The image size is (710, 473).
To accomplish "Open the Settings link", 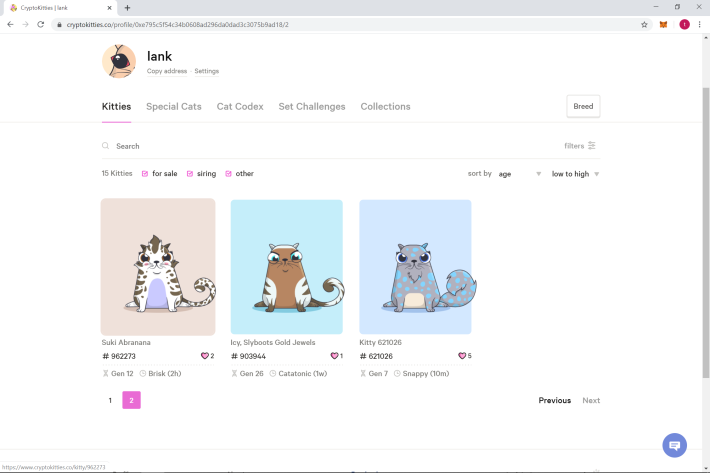I will pyautogui.click(x=206, y=71).
